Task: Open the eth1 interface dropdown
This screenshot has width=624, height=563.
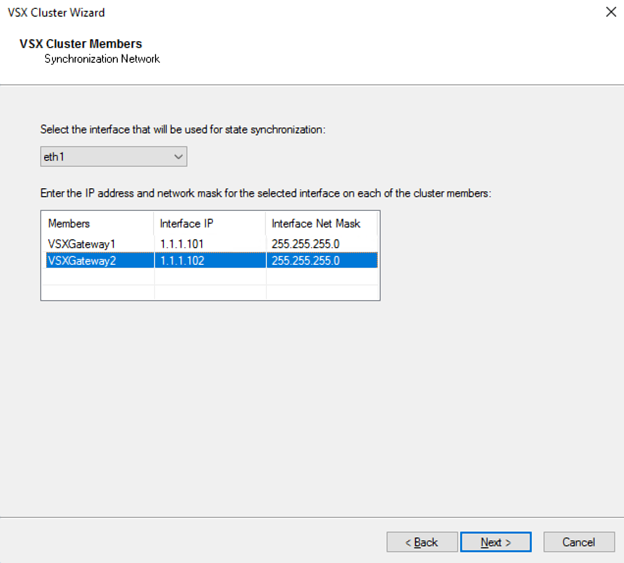Action: coord(113,157)
